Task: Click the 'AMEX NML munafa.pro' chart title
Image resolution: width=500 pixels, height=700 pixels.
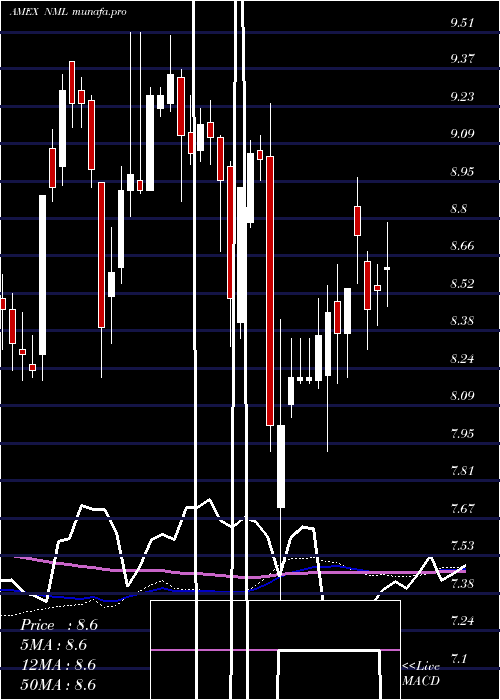Action: pyautogui.click(x=68, y=12)
